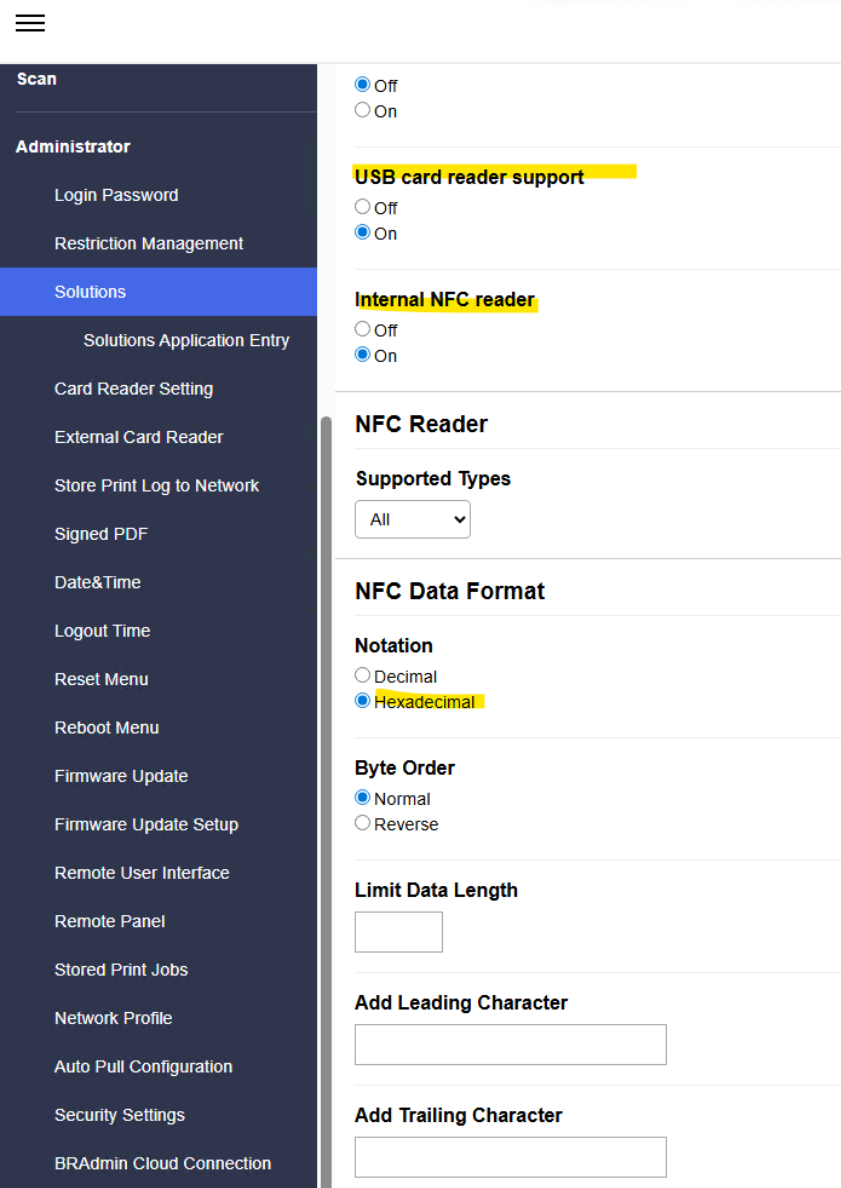Open the Administrator section
The height and width of the screenshot is (1188, 841).
click(x=73, y=147)
